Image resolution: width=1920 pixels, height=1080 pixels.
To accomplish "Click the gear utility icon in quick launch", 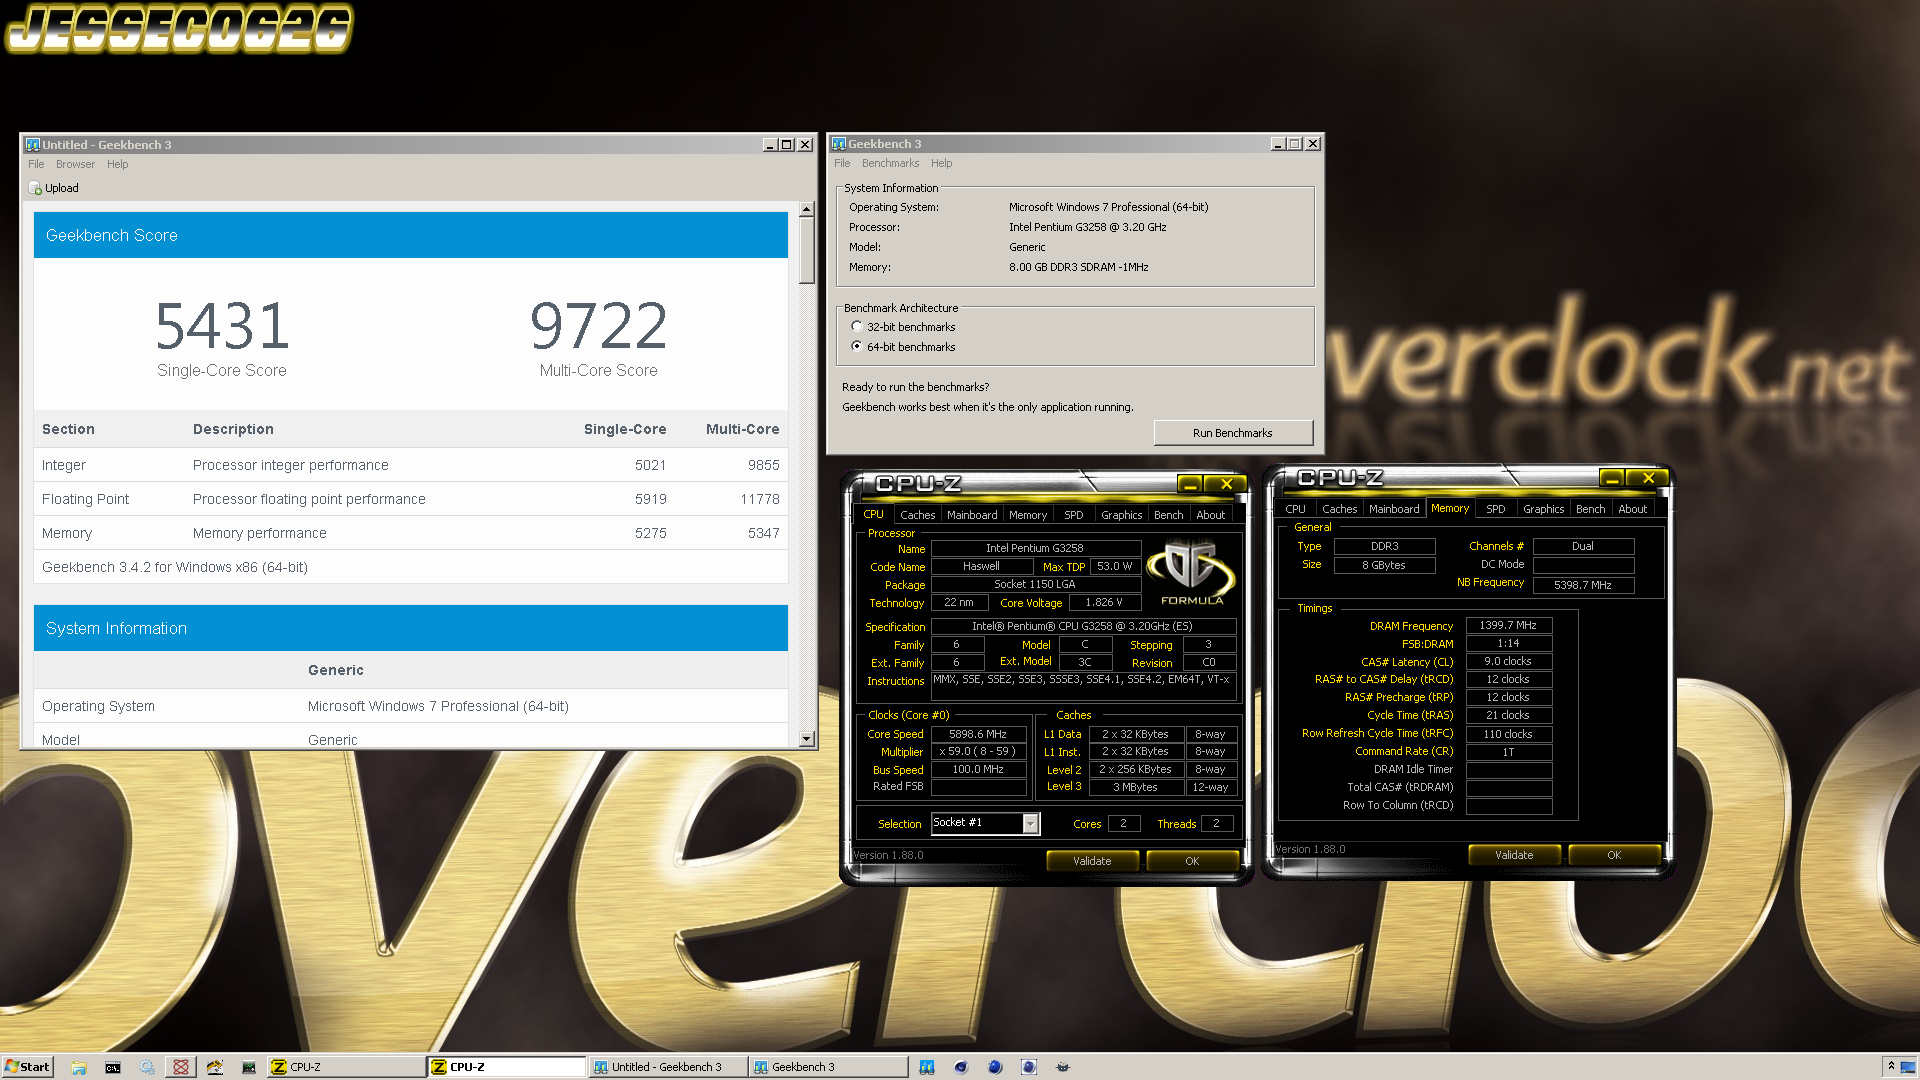I will point(147,1067).
